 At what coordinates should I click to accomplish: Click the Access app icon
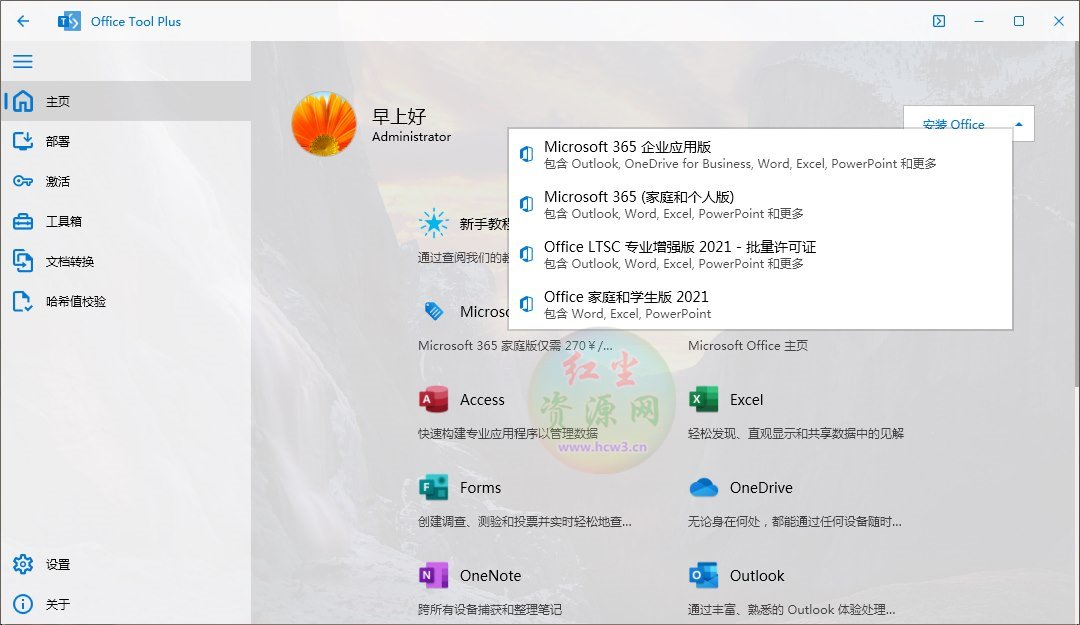click(x=433, y=400)
